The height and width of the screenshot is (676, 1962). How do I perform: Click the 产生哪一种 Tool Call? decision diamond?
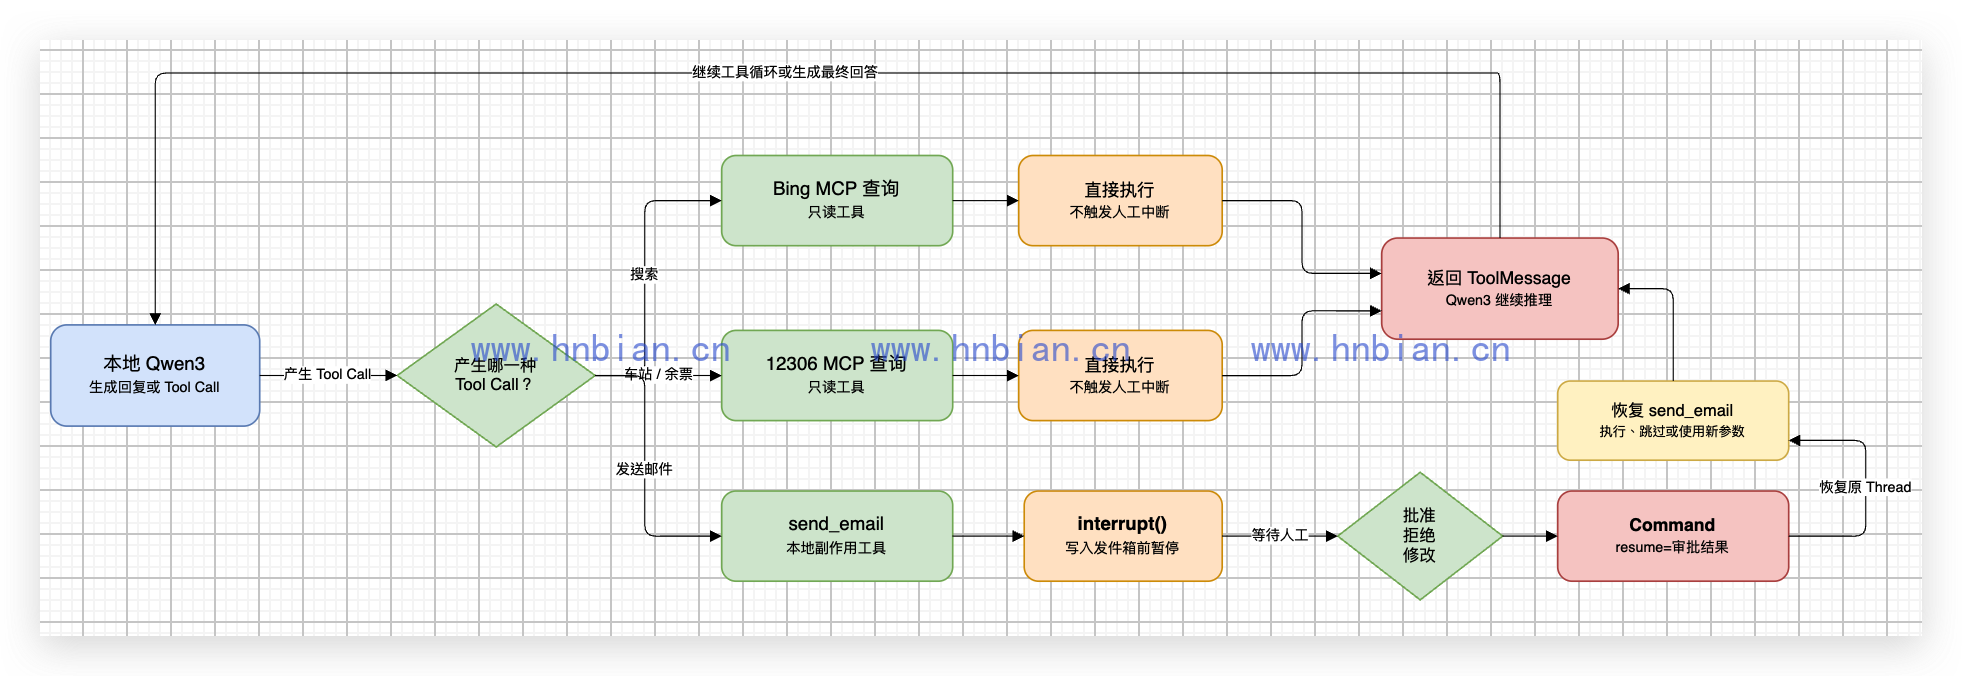(496, 375)
